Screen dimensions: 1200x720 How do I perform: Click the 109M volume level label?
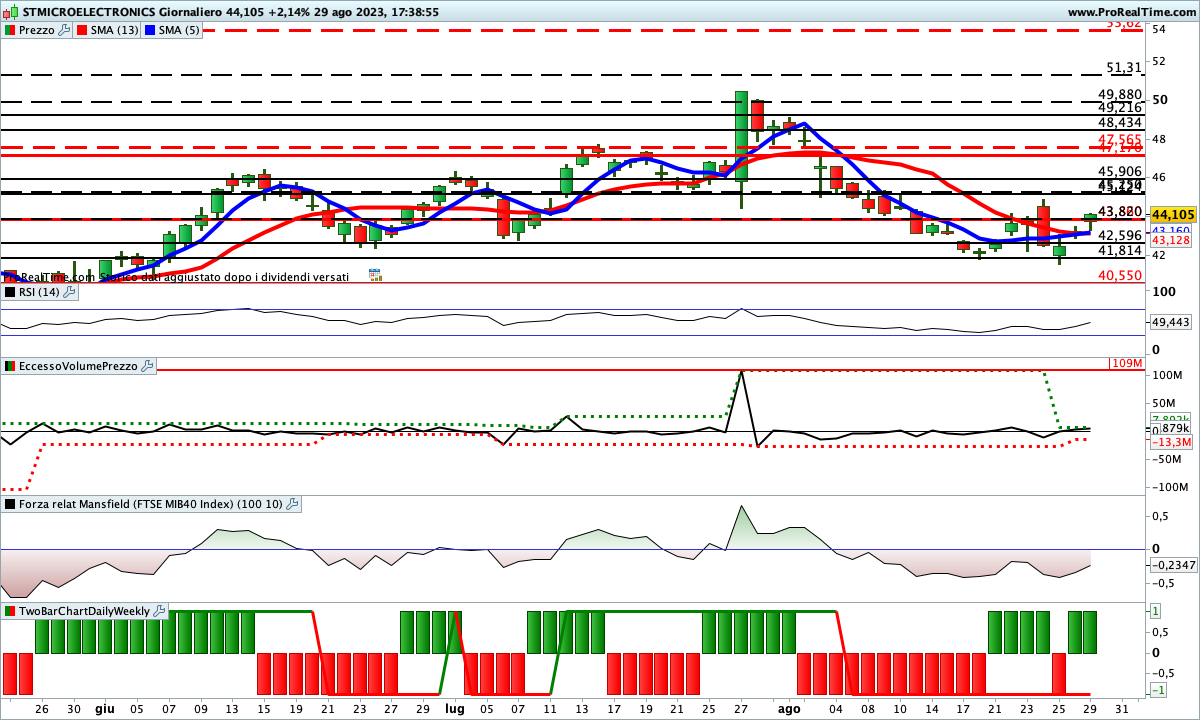click(x=1126, y=363)
